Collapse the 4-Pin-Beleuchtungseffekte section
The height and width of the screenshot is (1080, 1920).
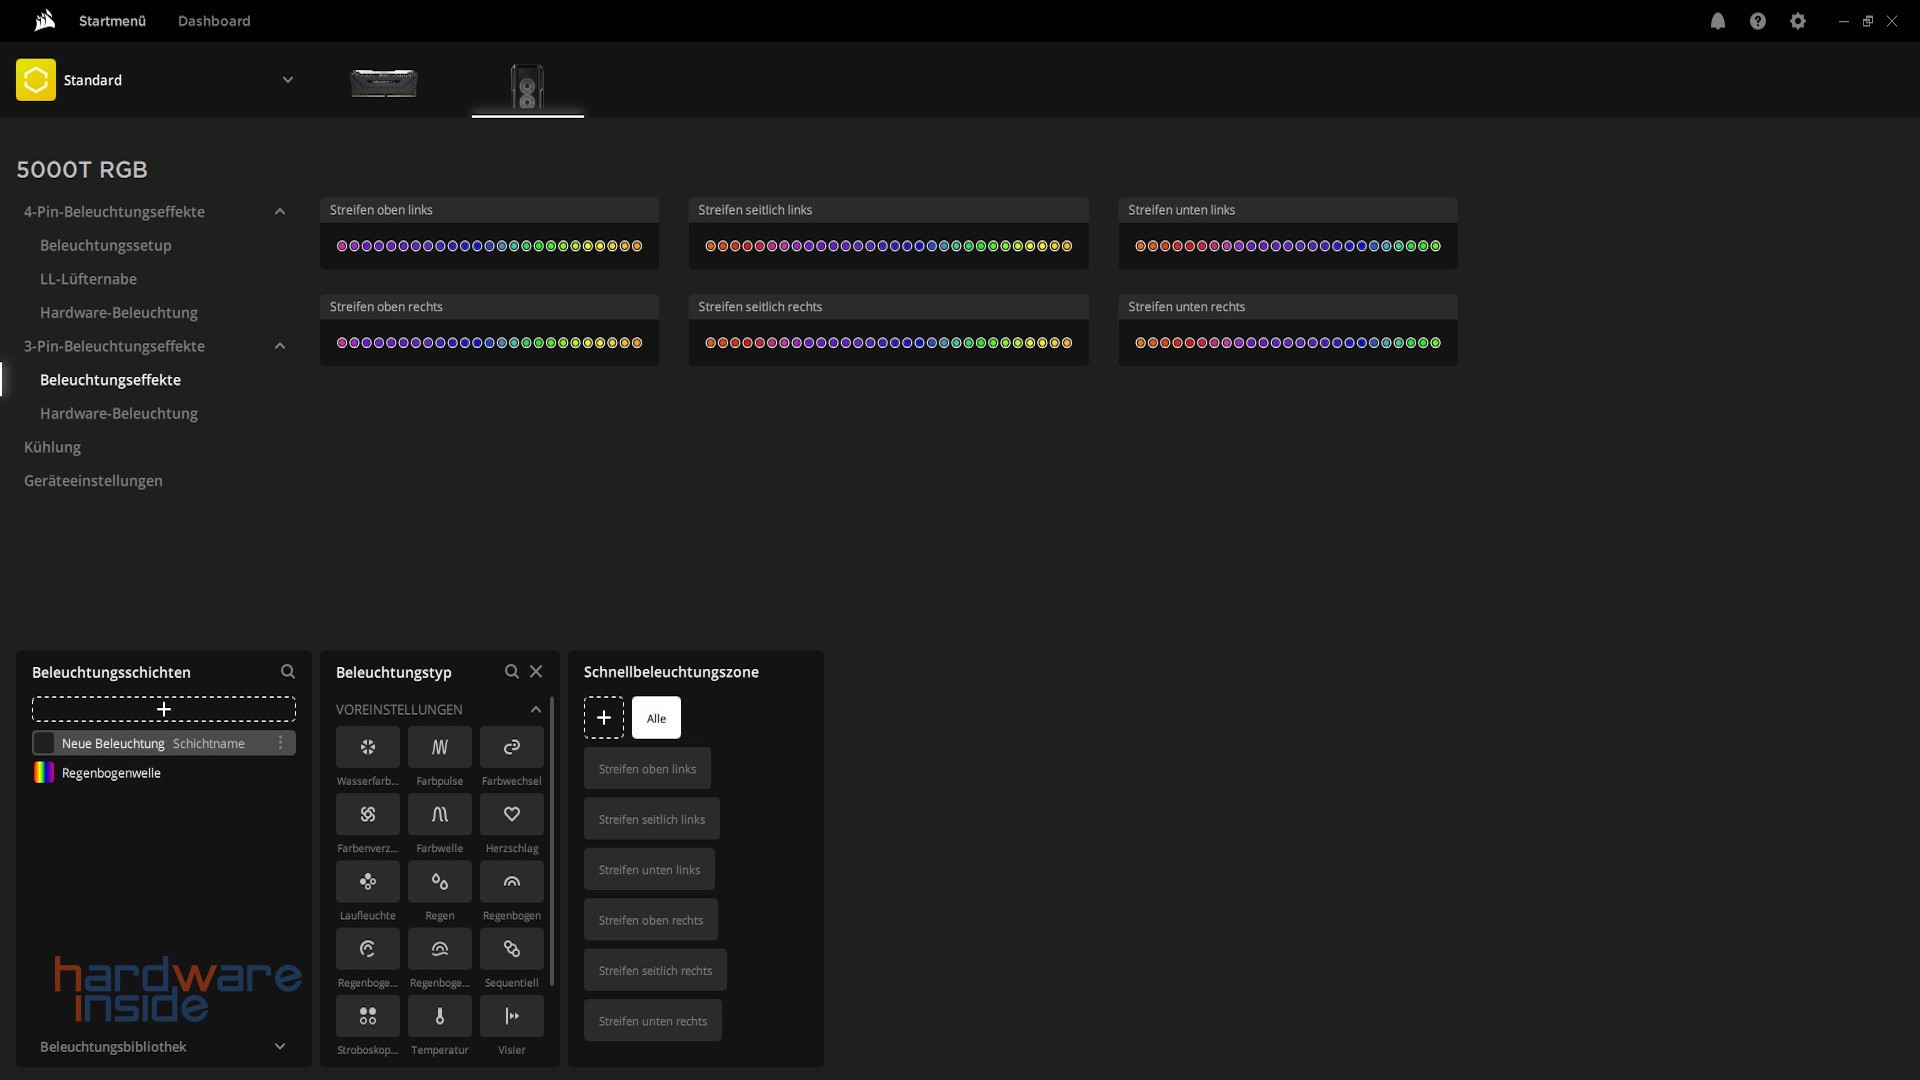coord(280,212)
